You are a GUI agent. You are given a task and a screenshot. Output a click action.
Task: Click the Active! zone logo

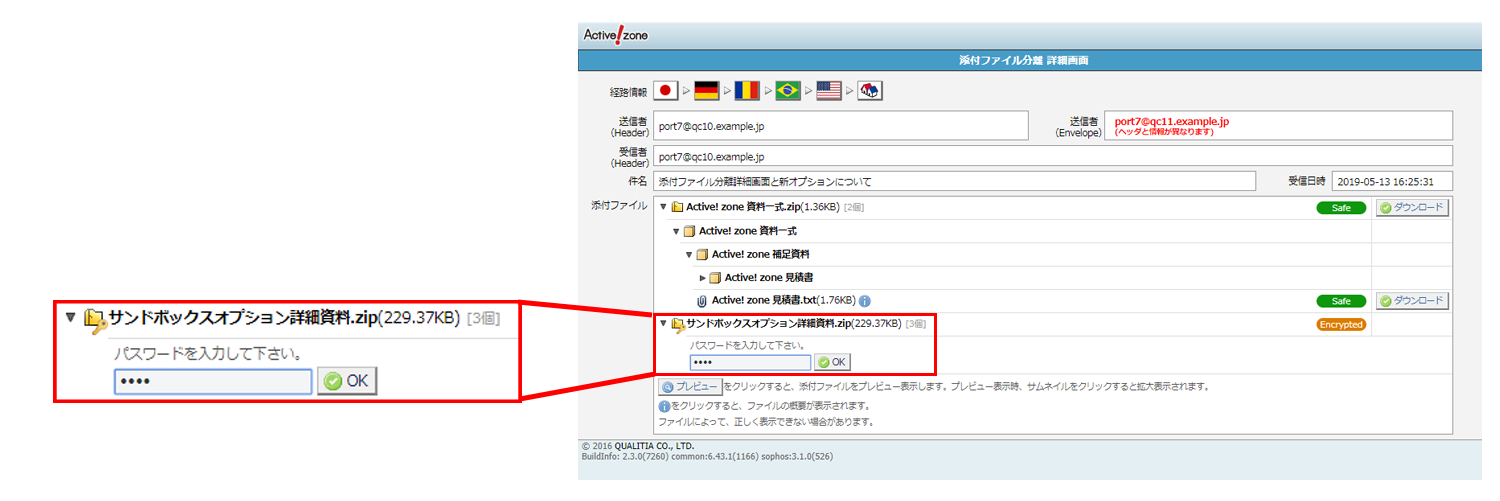pyautogui.click(x=616, y=36)
